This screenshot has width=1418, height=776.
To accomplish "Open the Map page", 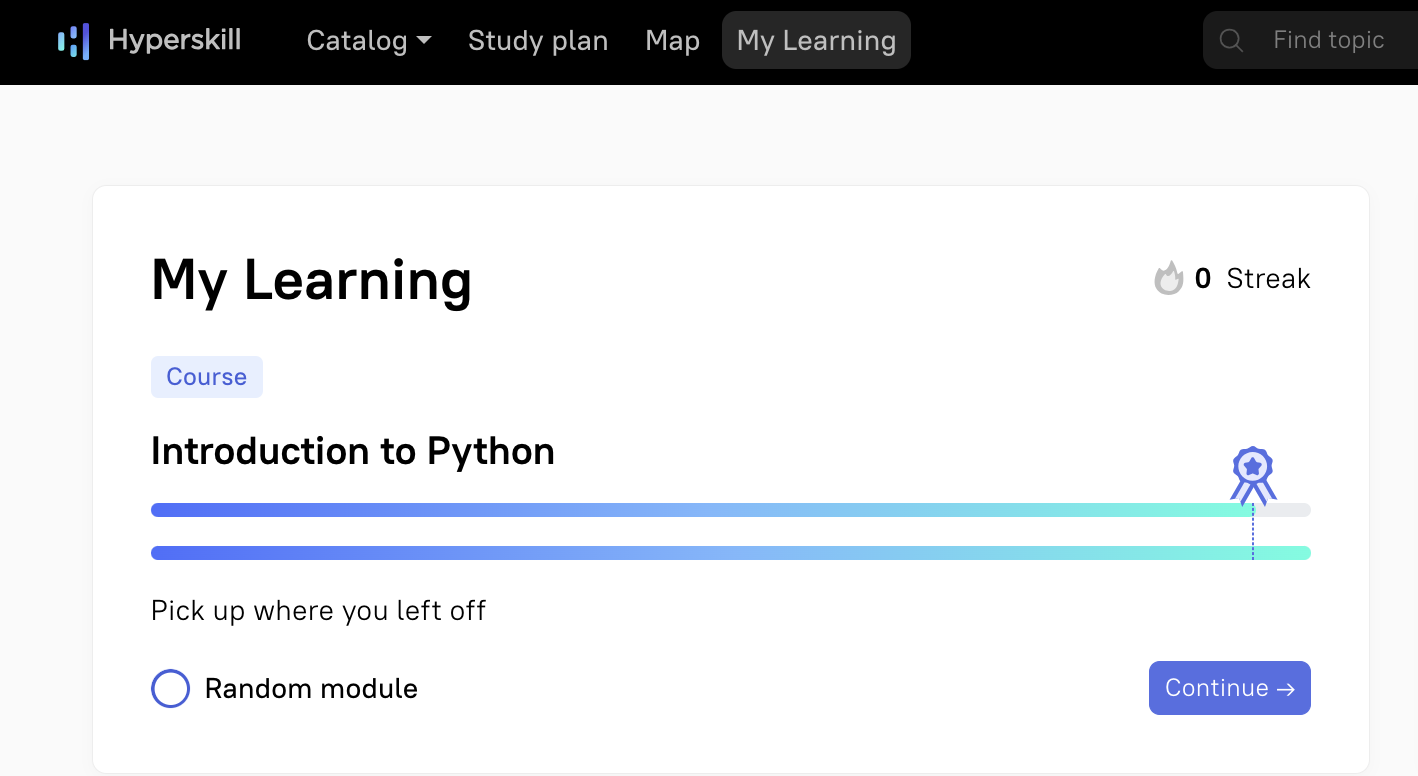I will coord(673,41).
